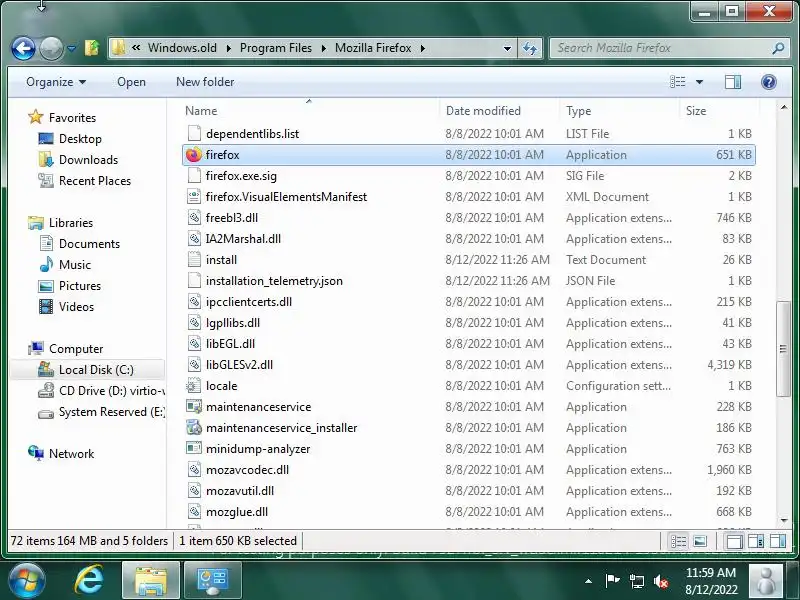Open the Videos library

[76, 307]
